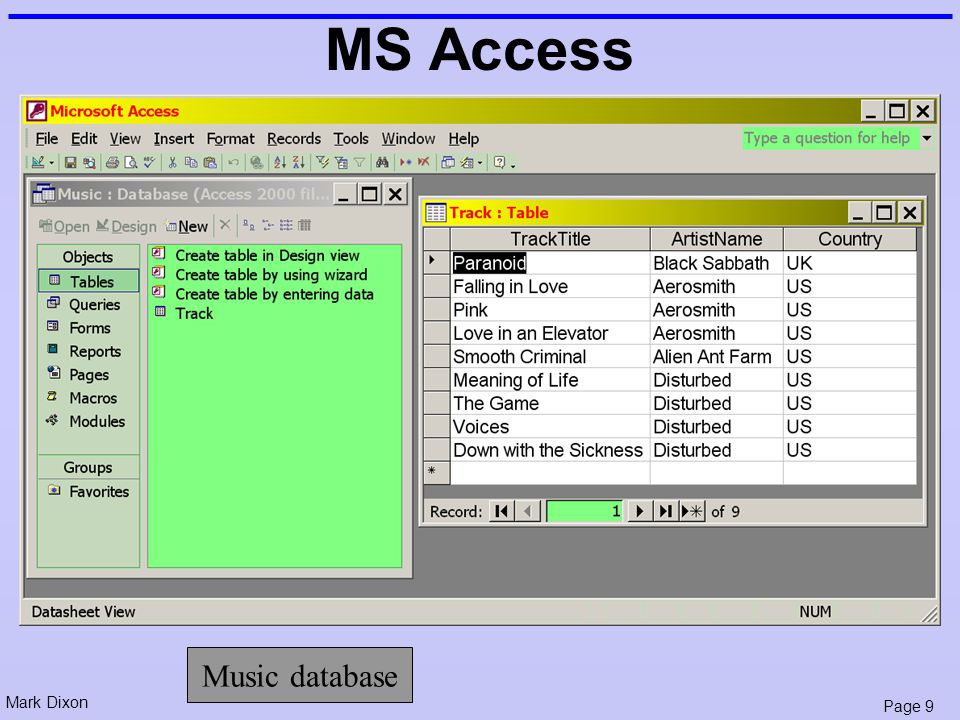Click the New Record toolbar icon

coord(405,162)
